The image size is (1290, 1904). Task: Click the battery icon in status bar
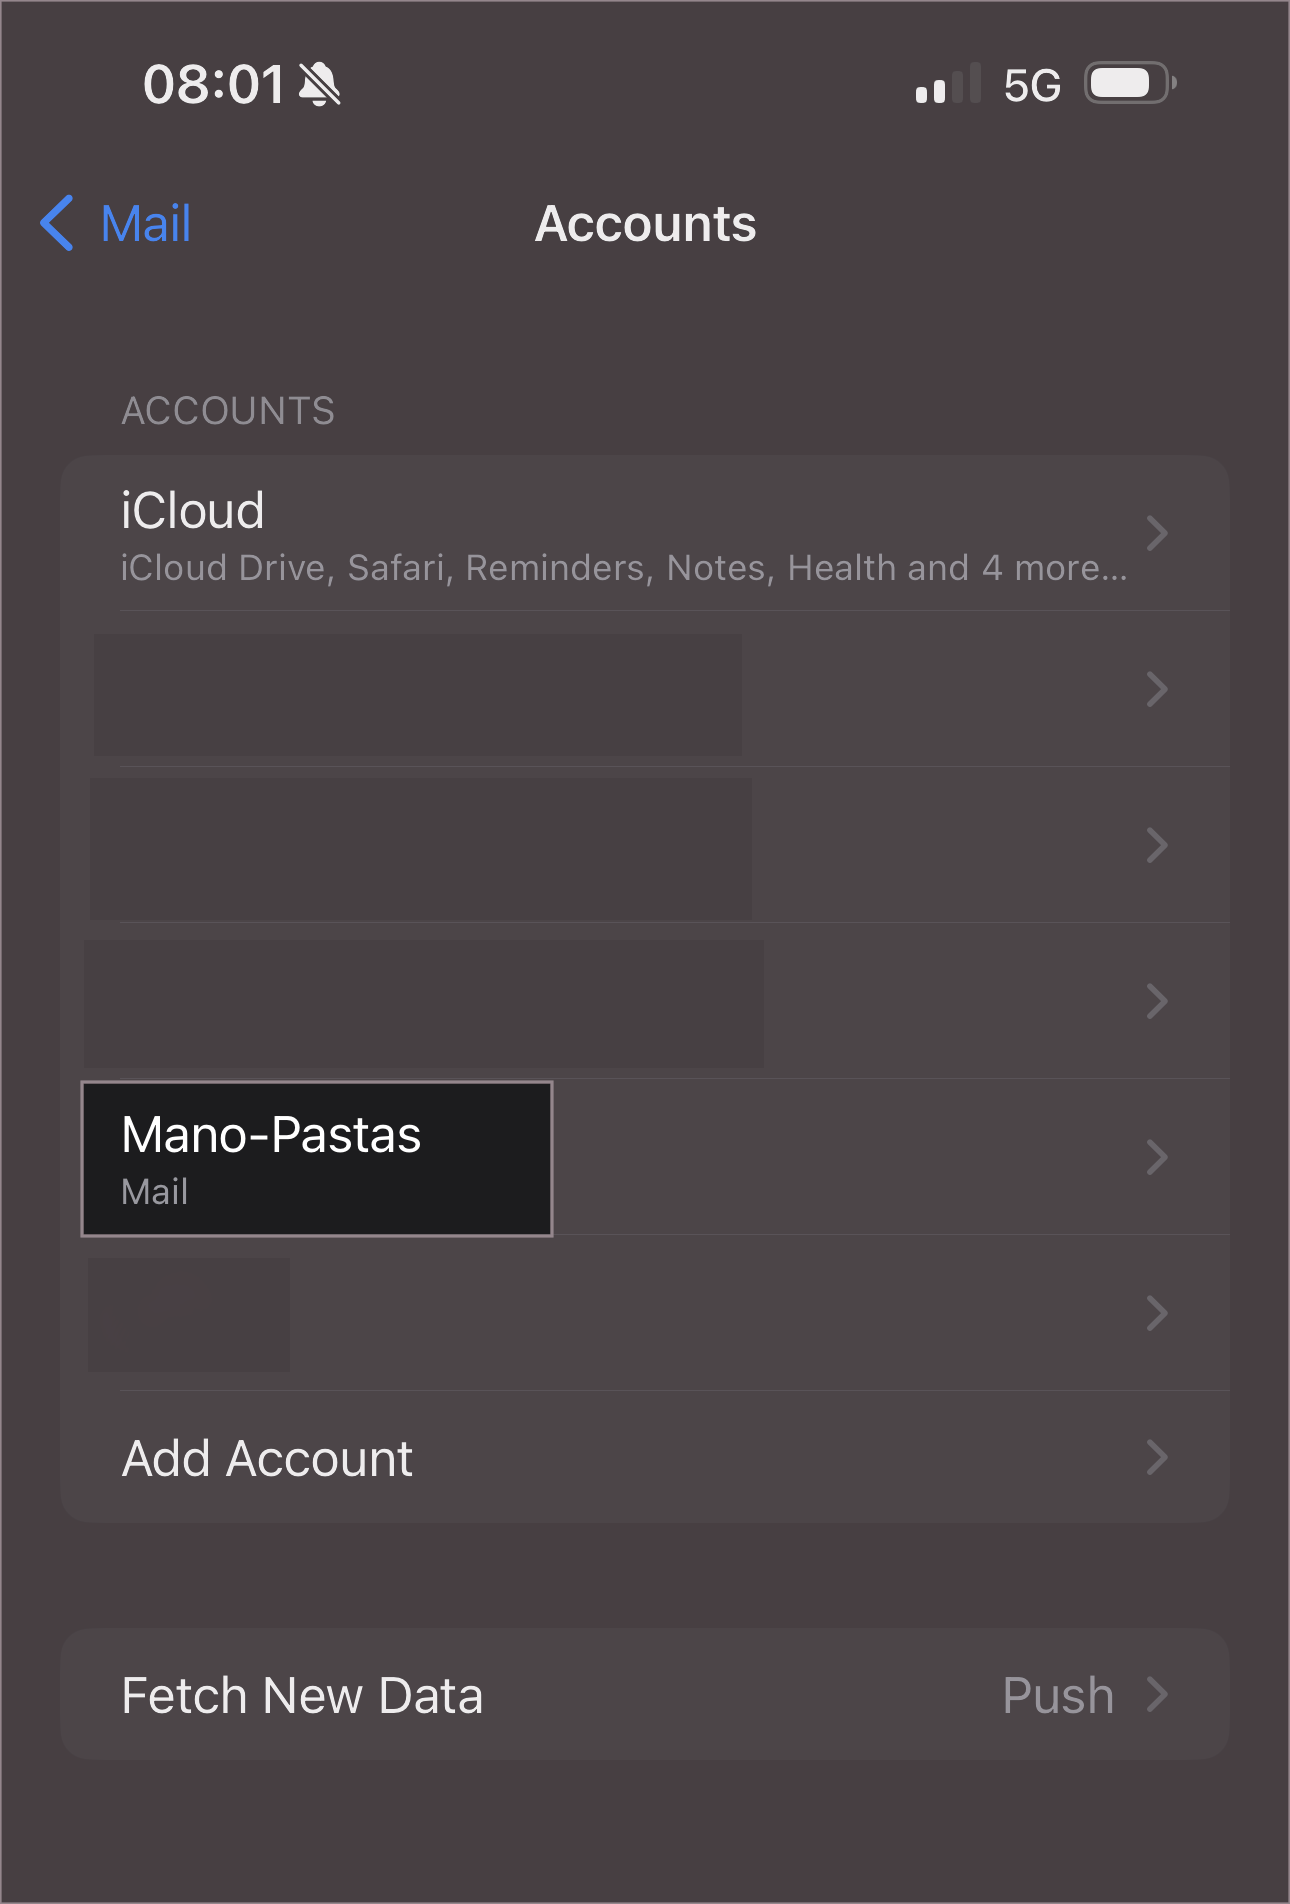[x=1129, y=84]
